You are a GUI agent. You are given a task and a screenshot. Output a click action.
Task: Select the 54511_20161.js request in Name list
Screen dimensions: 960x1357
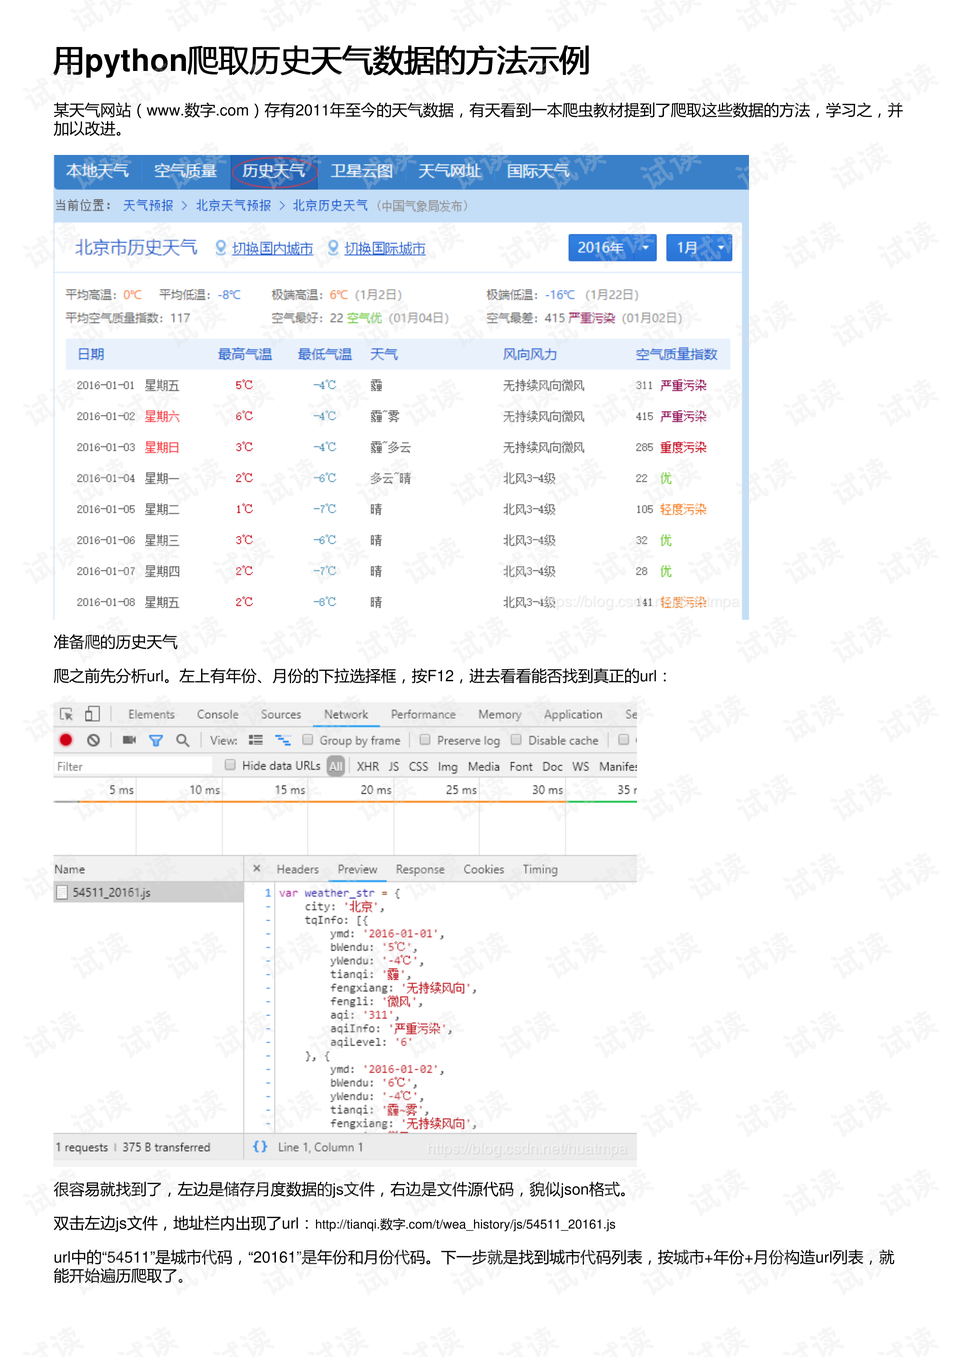click(110, 890)
